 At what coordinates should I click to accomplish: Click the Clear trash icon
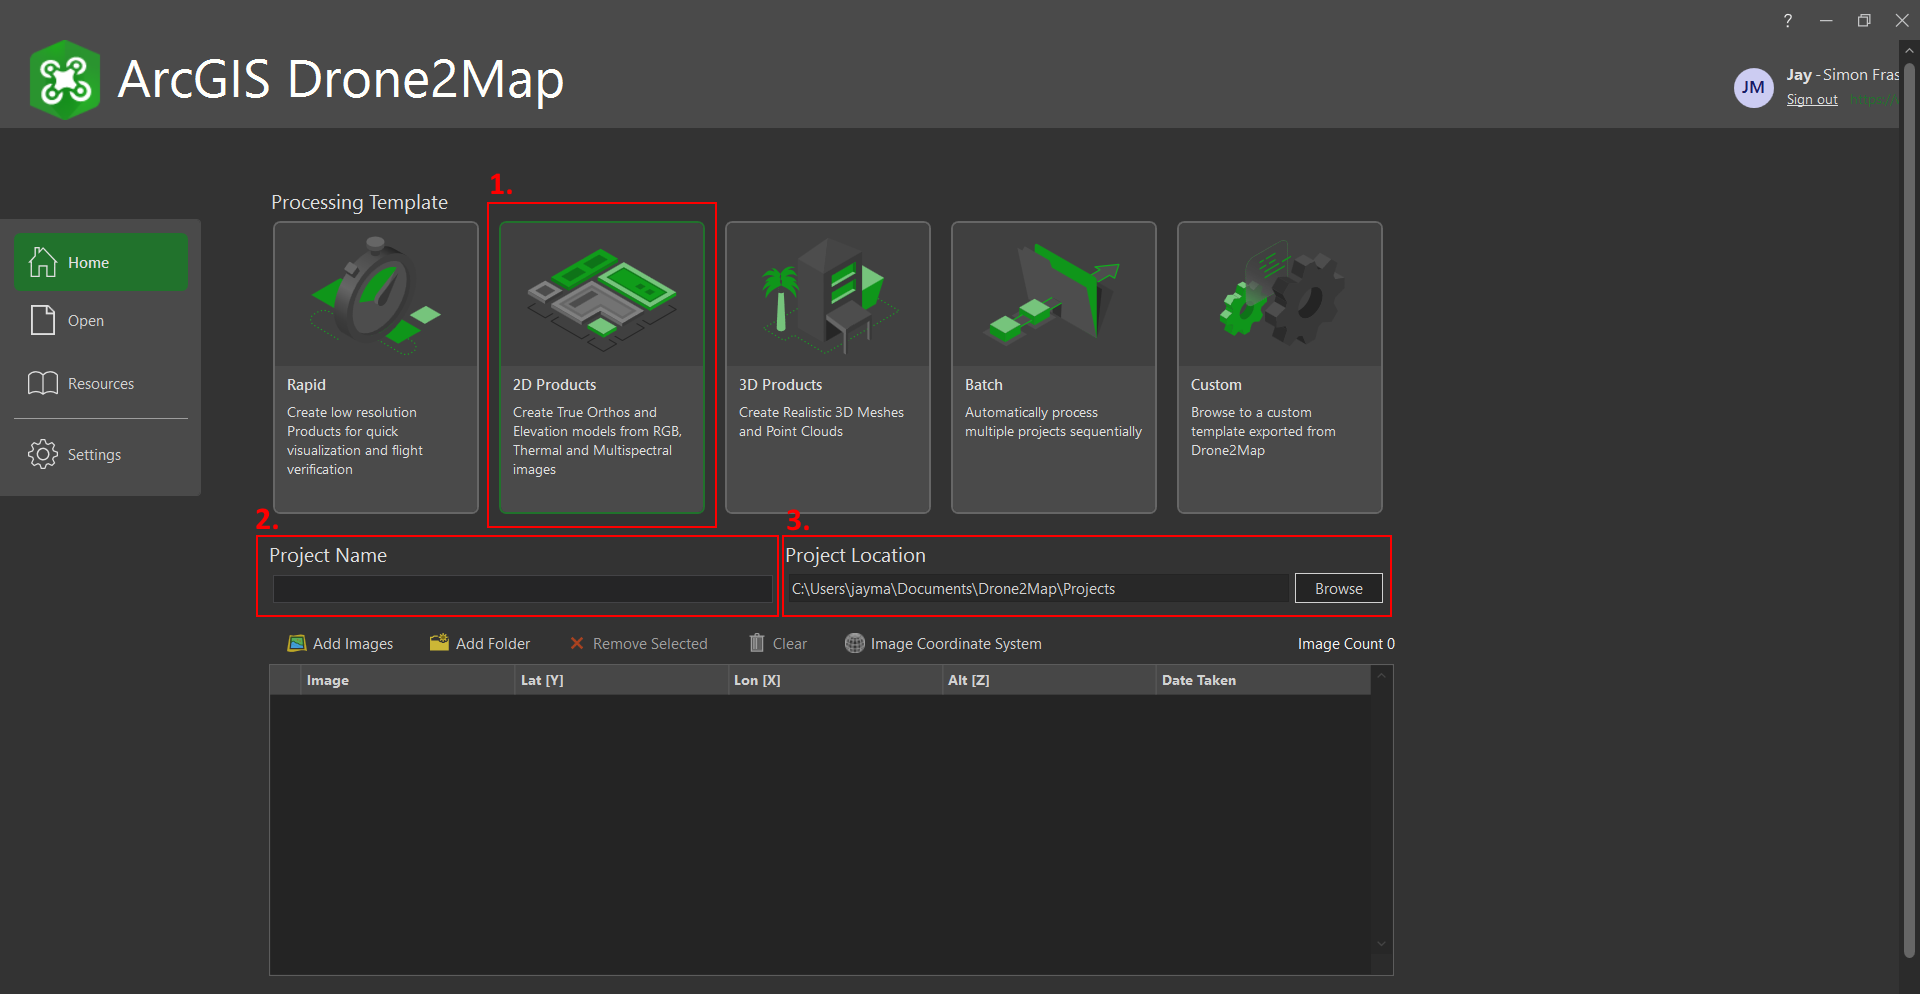[757, 643]
